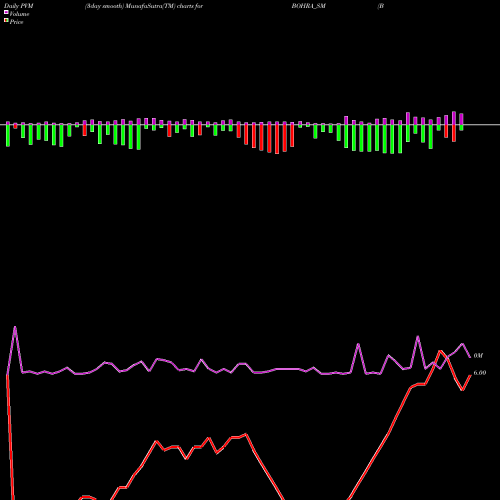Click the 'BOHRA_SM' symbol label

(309, 6)
